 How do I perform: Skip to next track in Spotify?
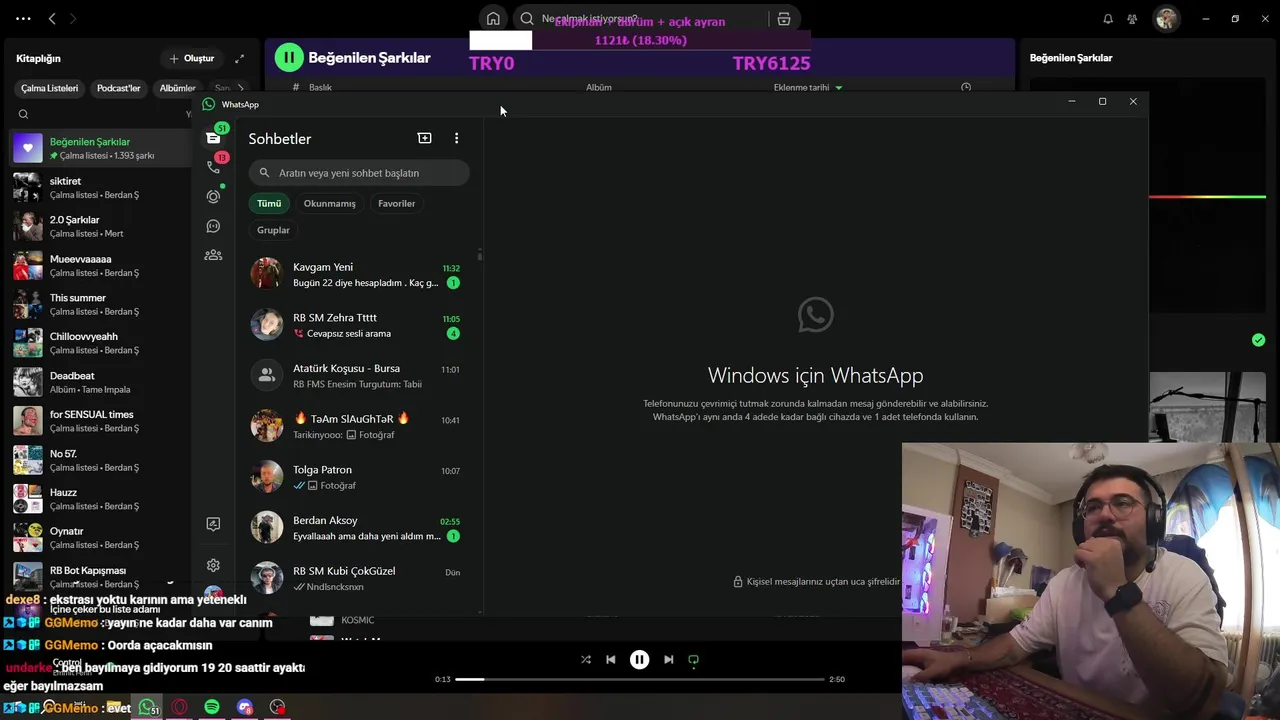[668, 659]
